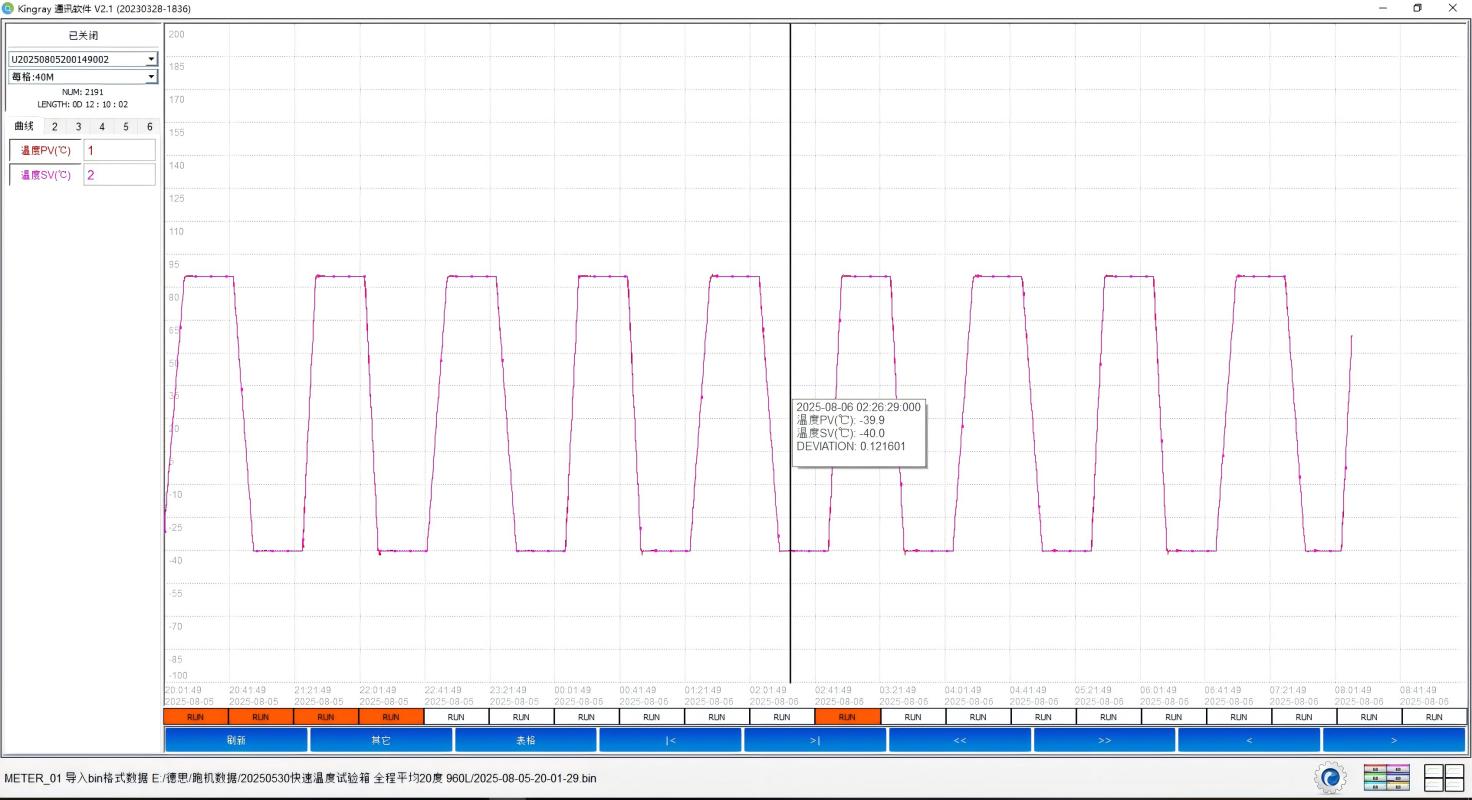Open the 表格 table button
The width and height of the screenshot is (1472, 800).
[526, 740]
